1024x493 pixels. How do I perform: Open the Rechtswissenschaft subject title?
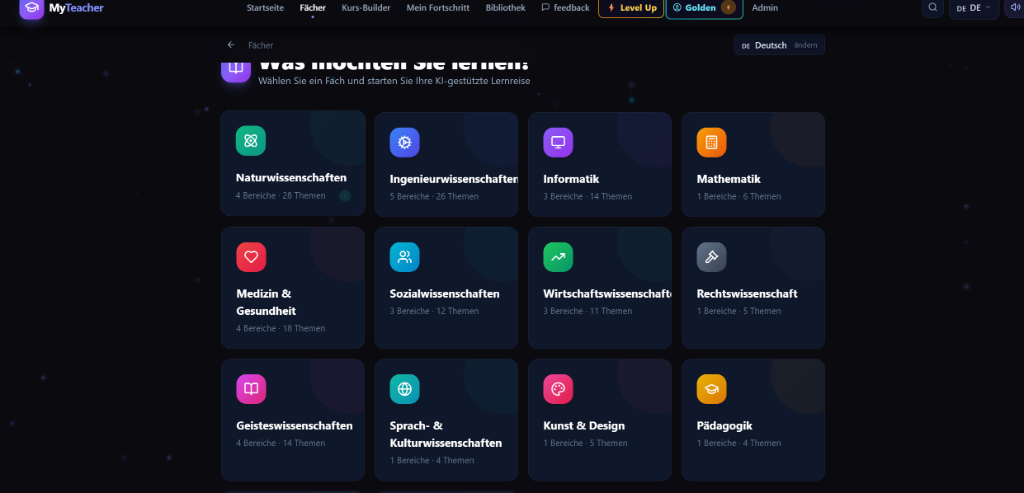747,294
